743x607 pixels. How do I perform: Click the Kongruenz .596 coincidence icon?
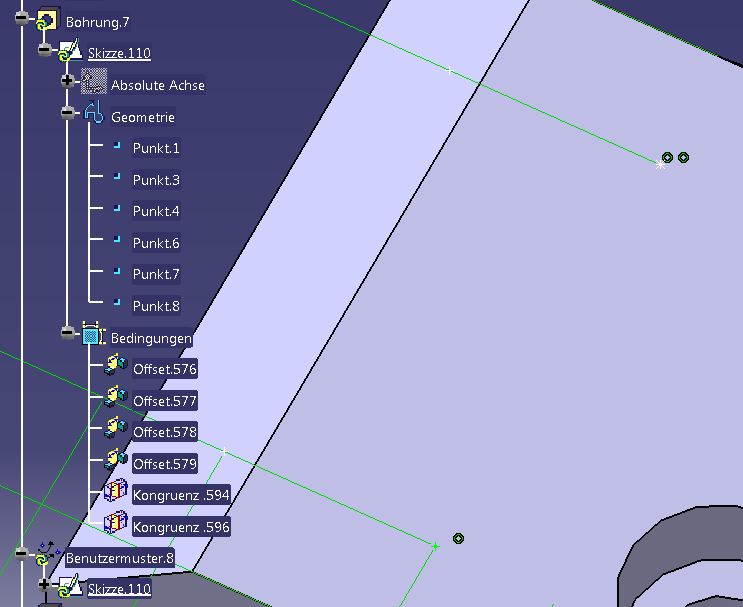pos(116,523)
